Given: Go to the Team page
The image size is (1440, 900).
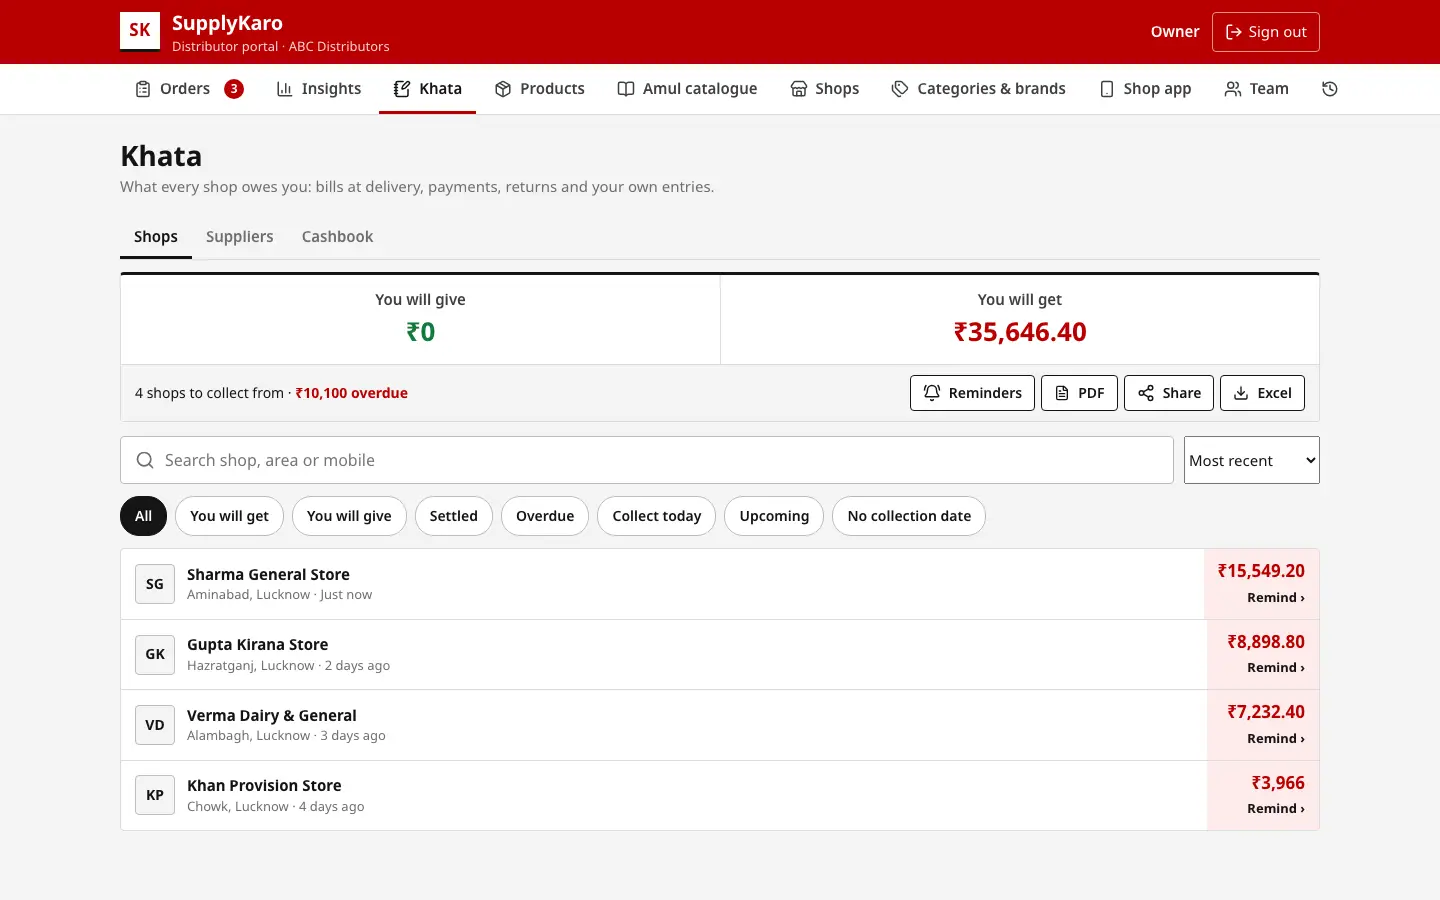Looking at the screenshot, I should [x=1257, y=89].
